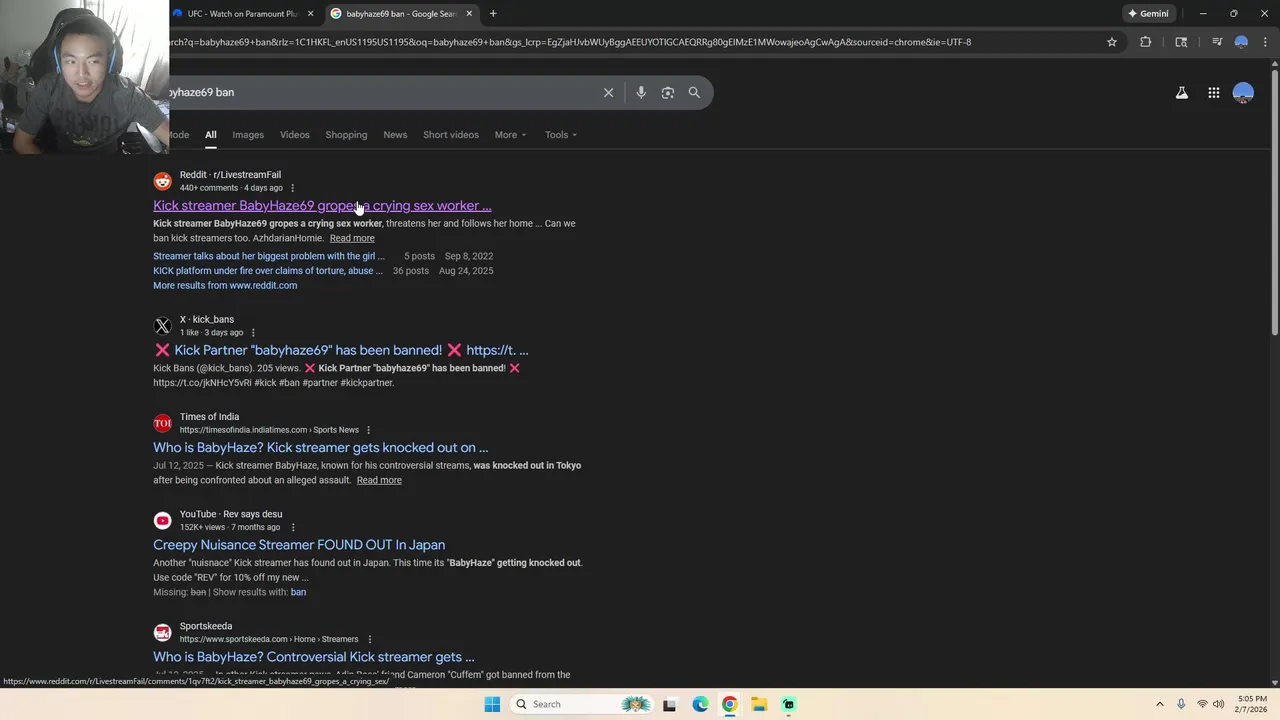Click Read more on Times of India snippet

(379, 480)
